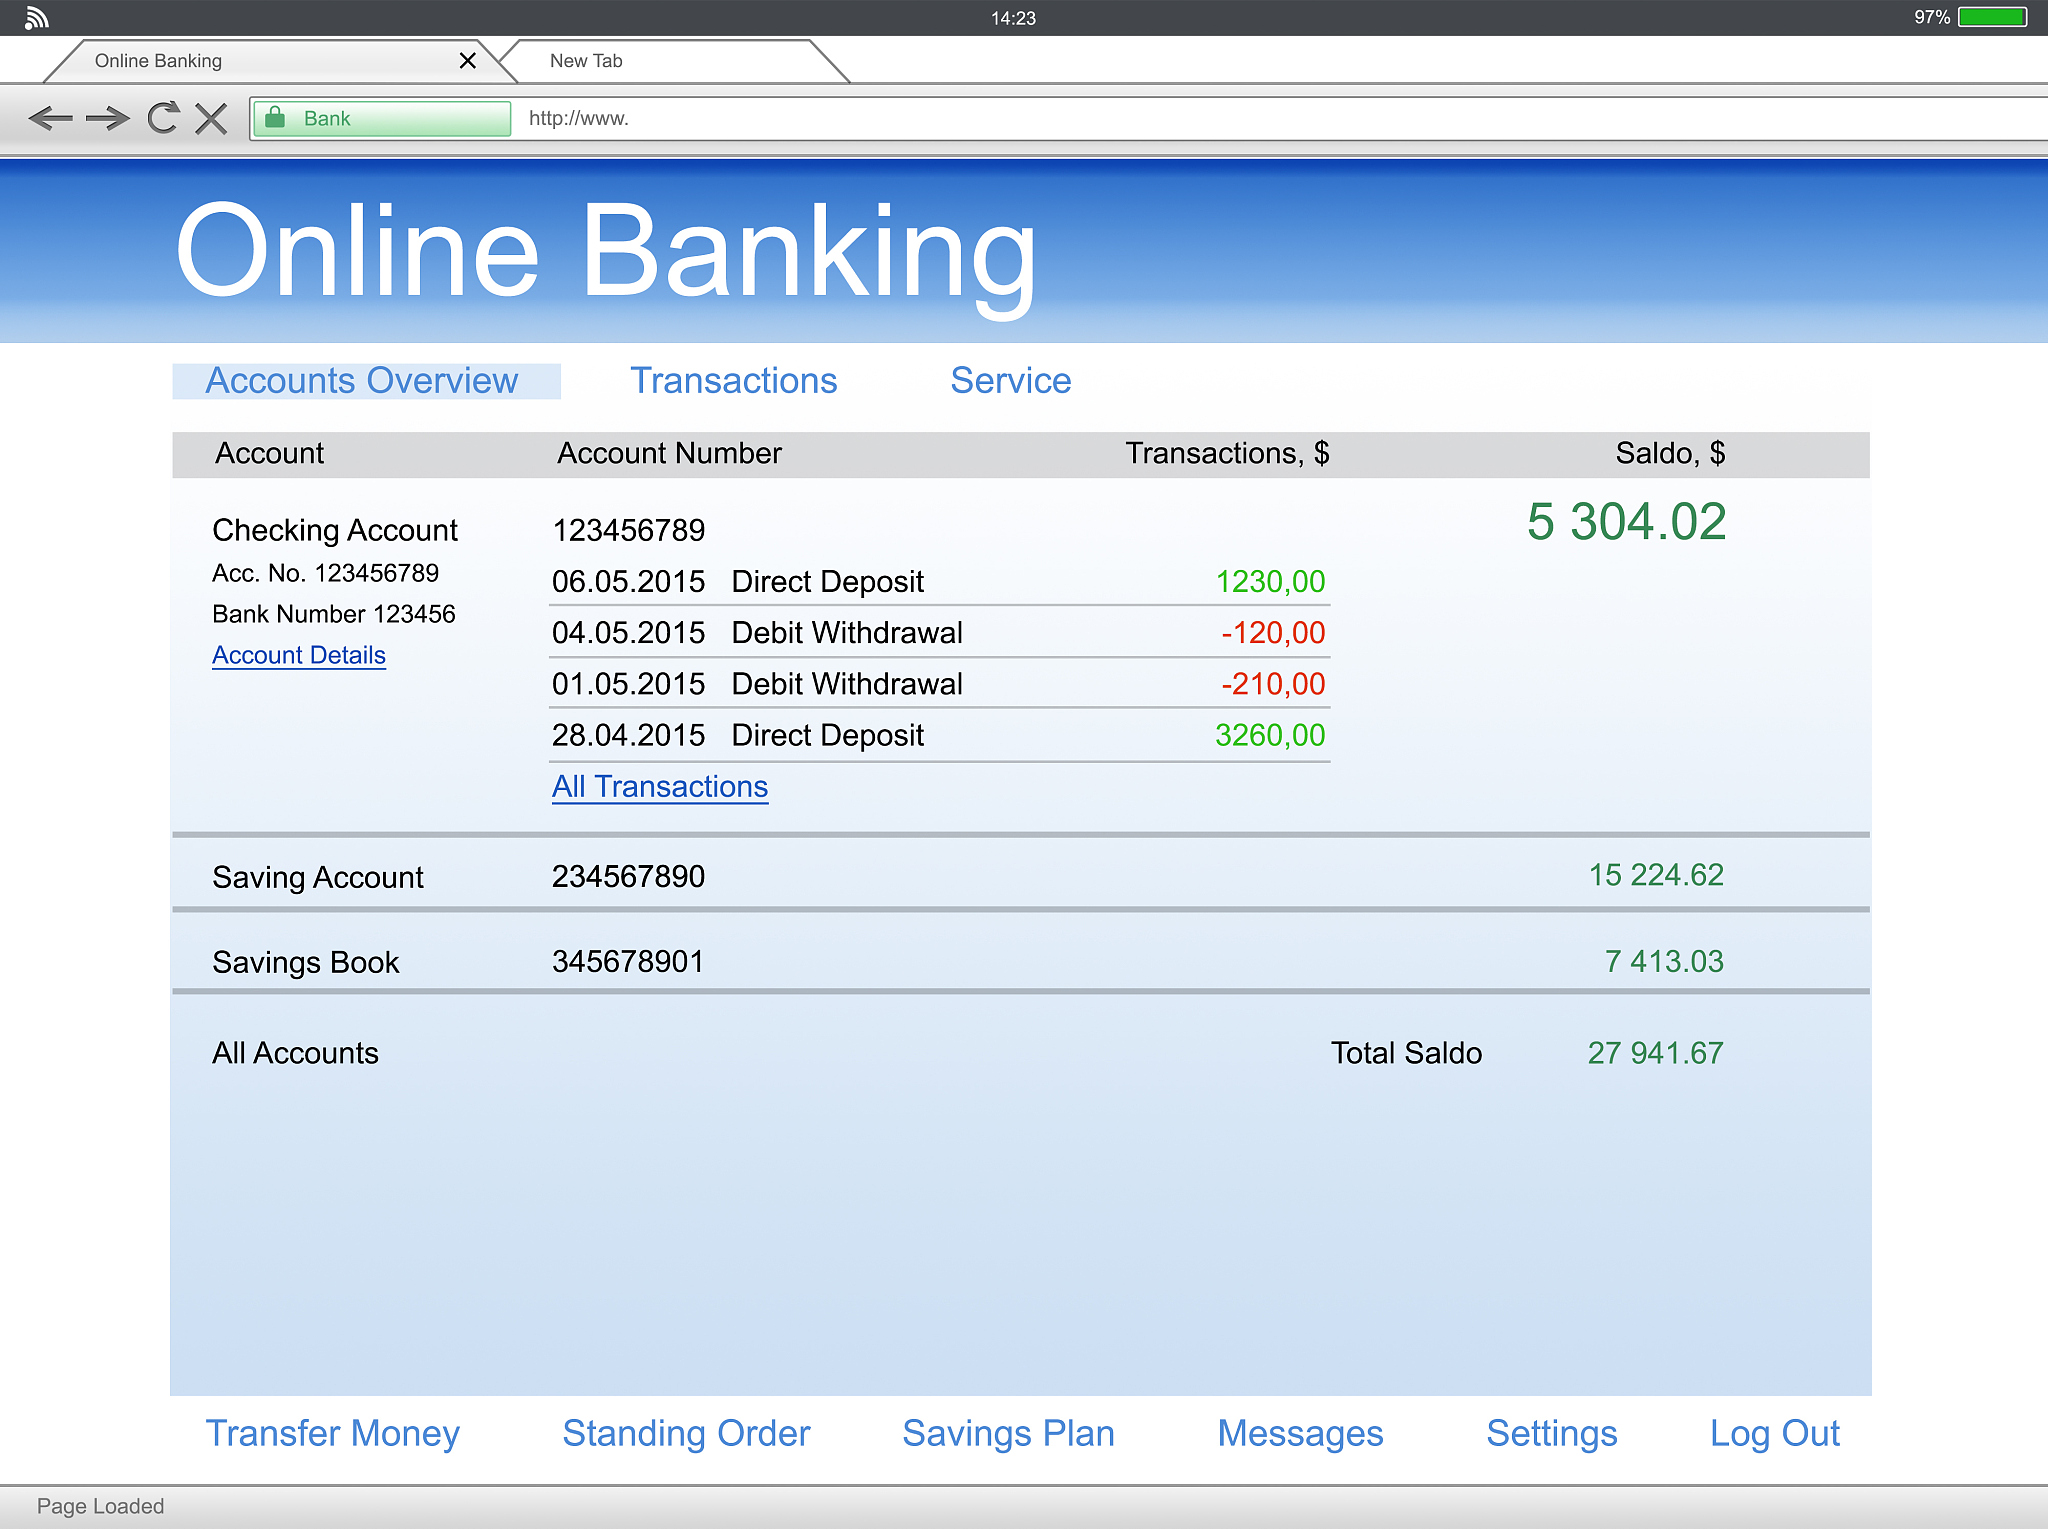Click the Checking Account name

pos(335,530)
